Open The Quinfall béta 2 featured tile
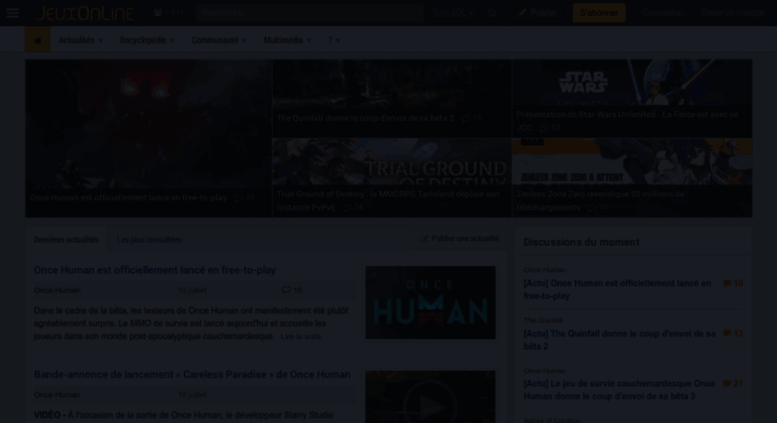Image resolution: width=777 pixels, height=423 pixels. [x=391, y=99]
